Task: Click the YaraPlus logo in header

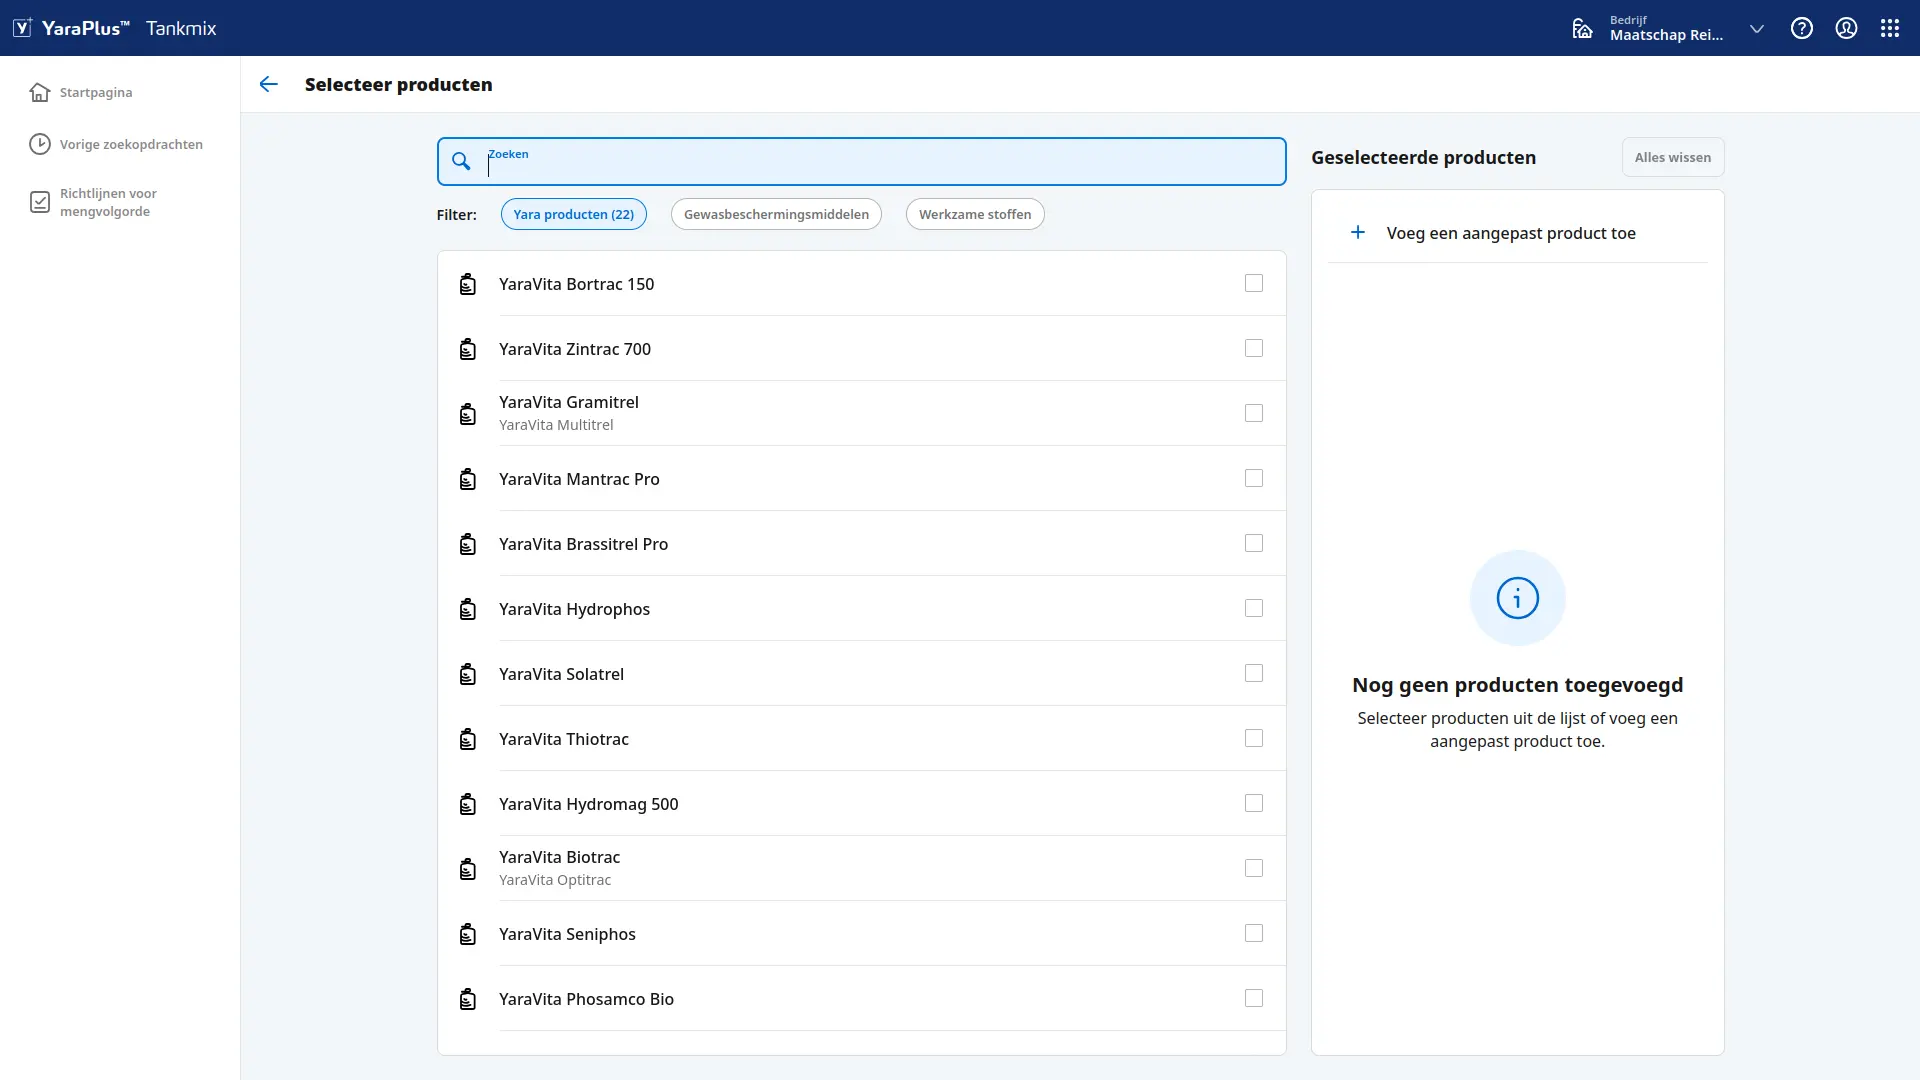Action: (x=71, y=28)
